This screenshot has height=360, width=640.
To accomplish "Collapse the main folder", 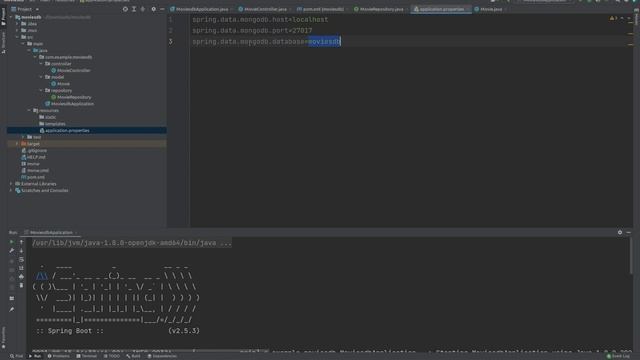I will pos(23,44).
